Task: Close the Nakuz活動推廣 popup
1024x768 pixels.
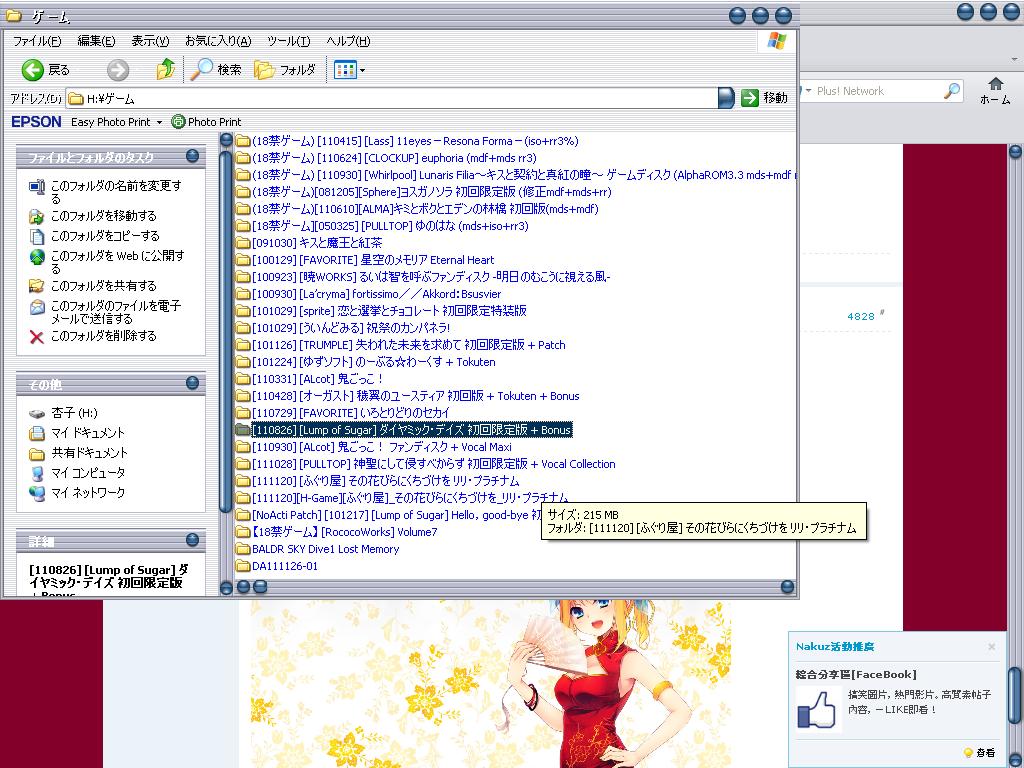Action: (x=991, y=647)
